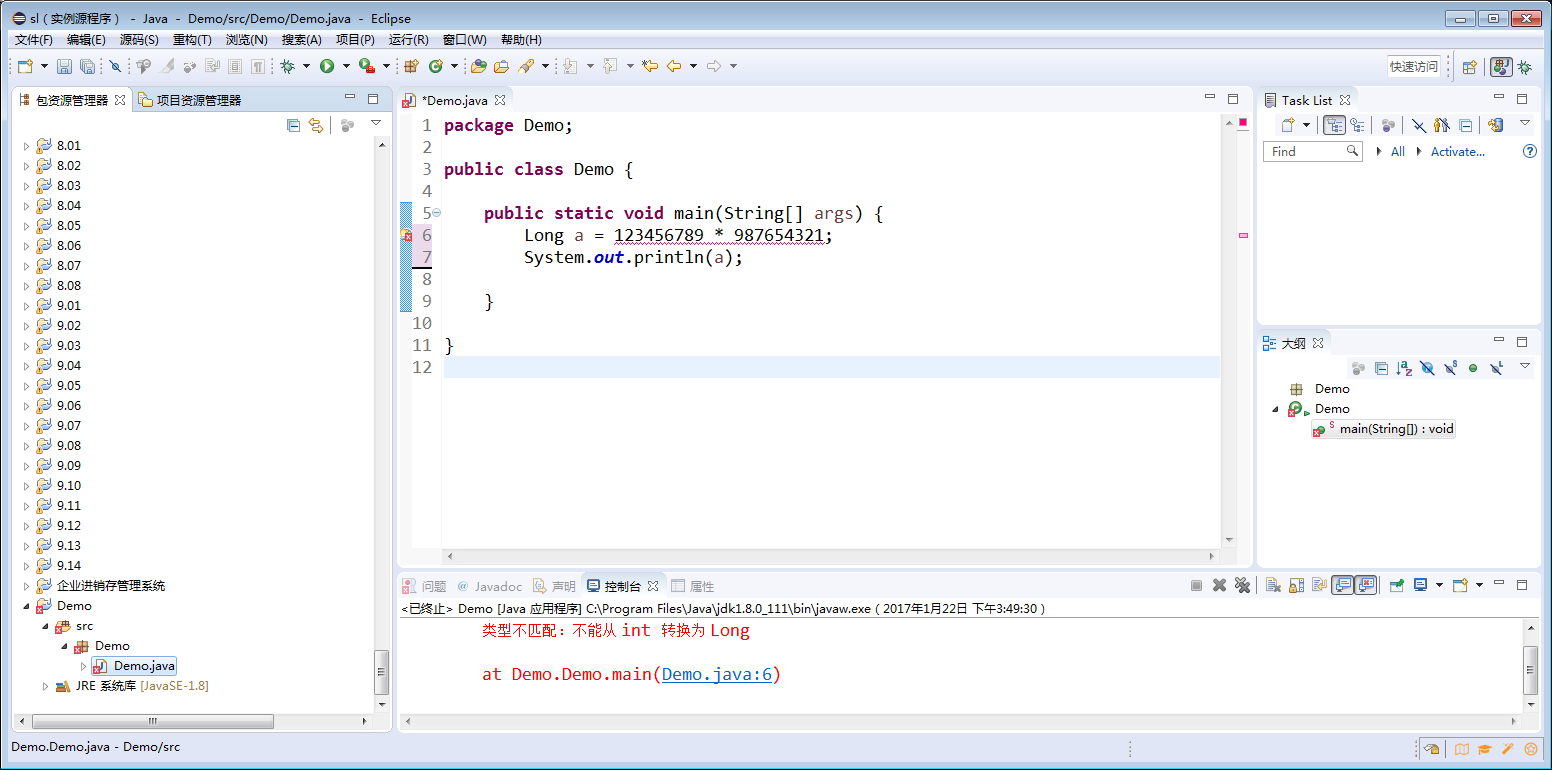Toggle Hide Non-Public Members green dot

coord(1473,368)
